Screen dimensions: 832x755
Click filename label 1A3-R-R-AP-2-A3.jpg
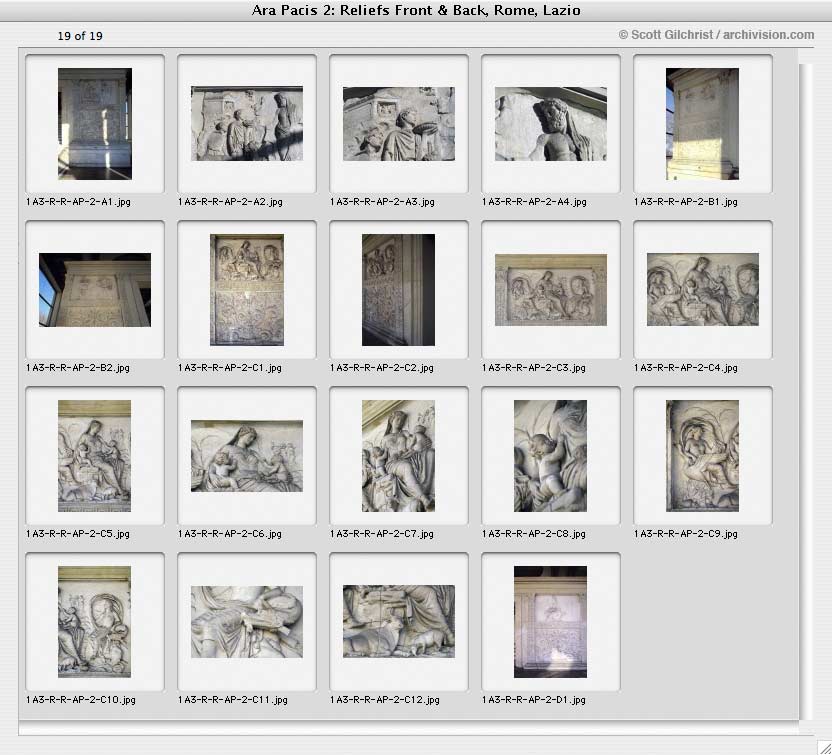382,202
